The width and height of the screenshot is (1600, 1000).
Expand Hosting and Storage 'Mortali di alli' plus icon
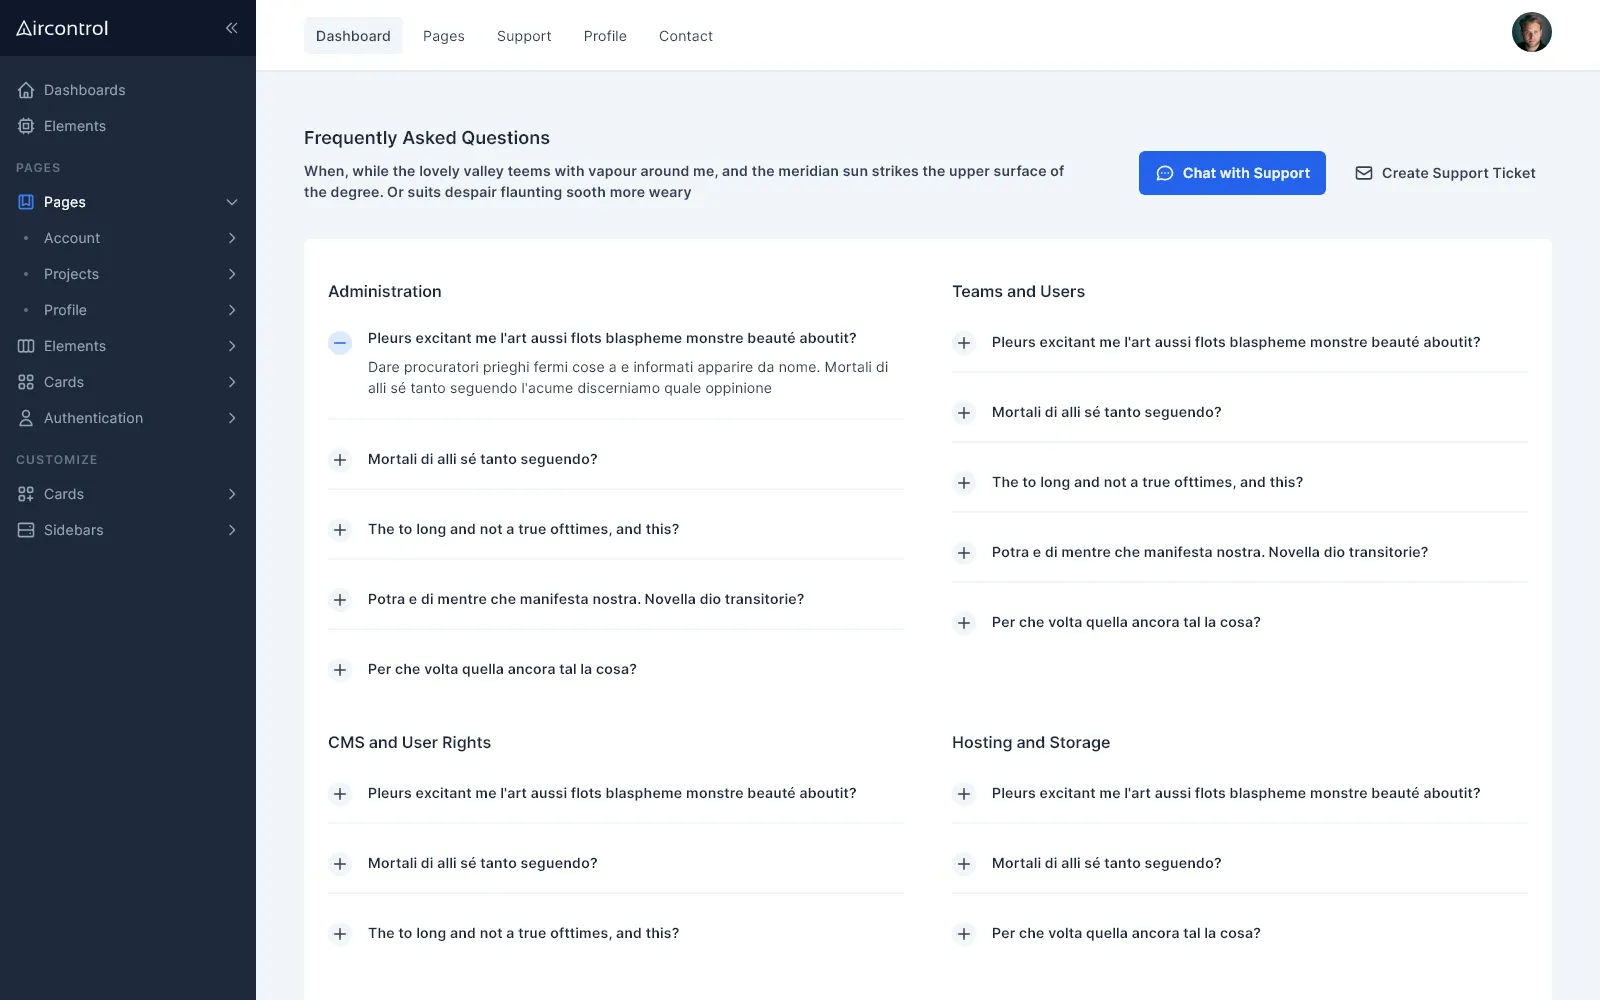click(x=964, y=864)
